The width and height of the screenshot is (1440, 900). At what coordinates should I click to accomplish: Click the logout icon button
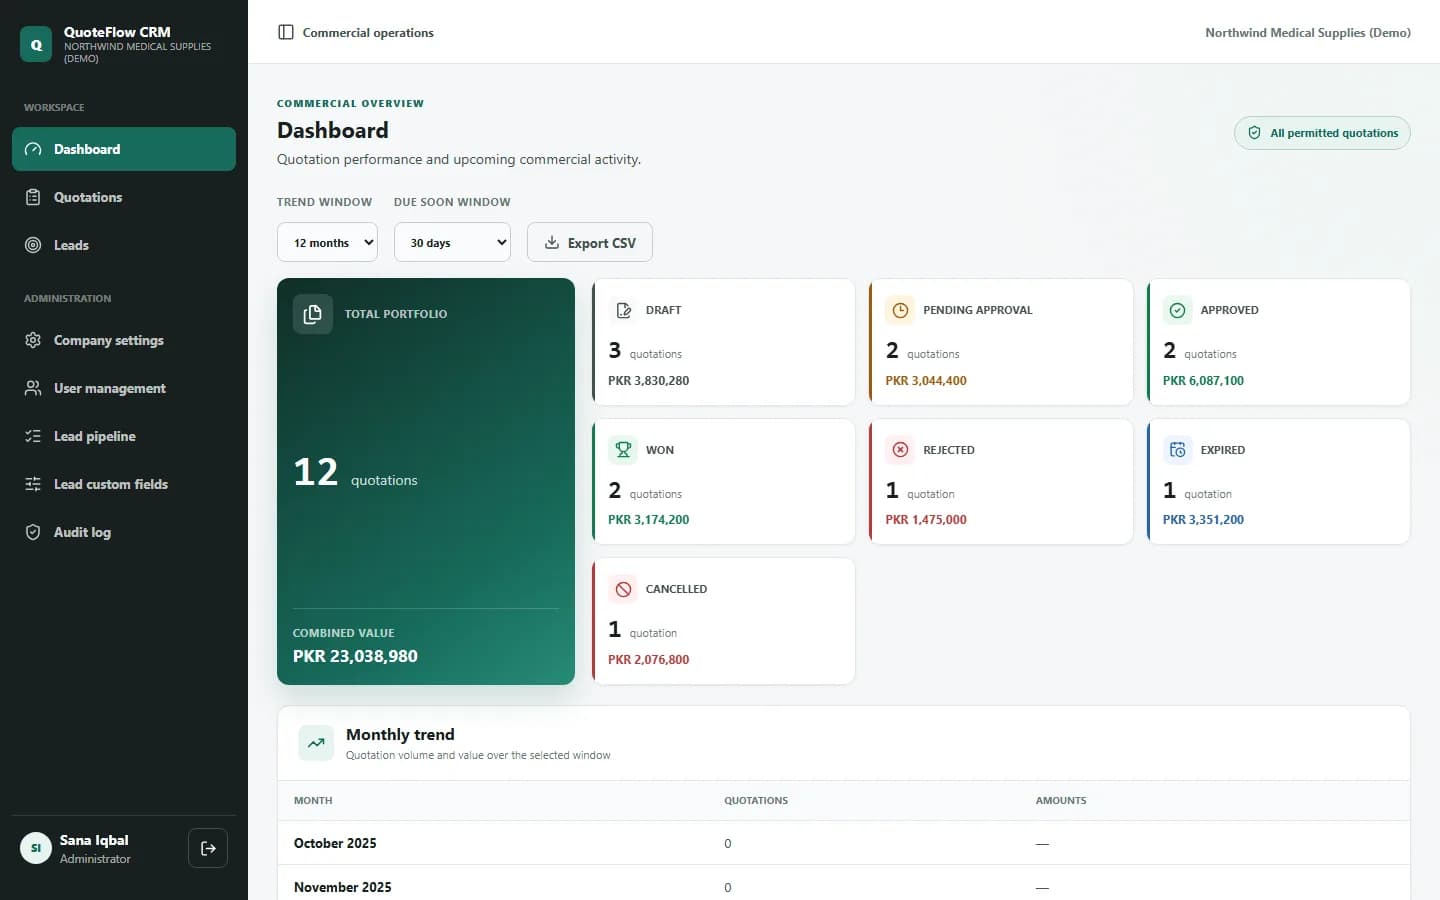[x=208, y=848]
